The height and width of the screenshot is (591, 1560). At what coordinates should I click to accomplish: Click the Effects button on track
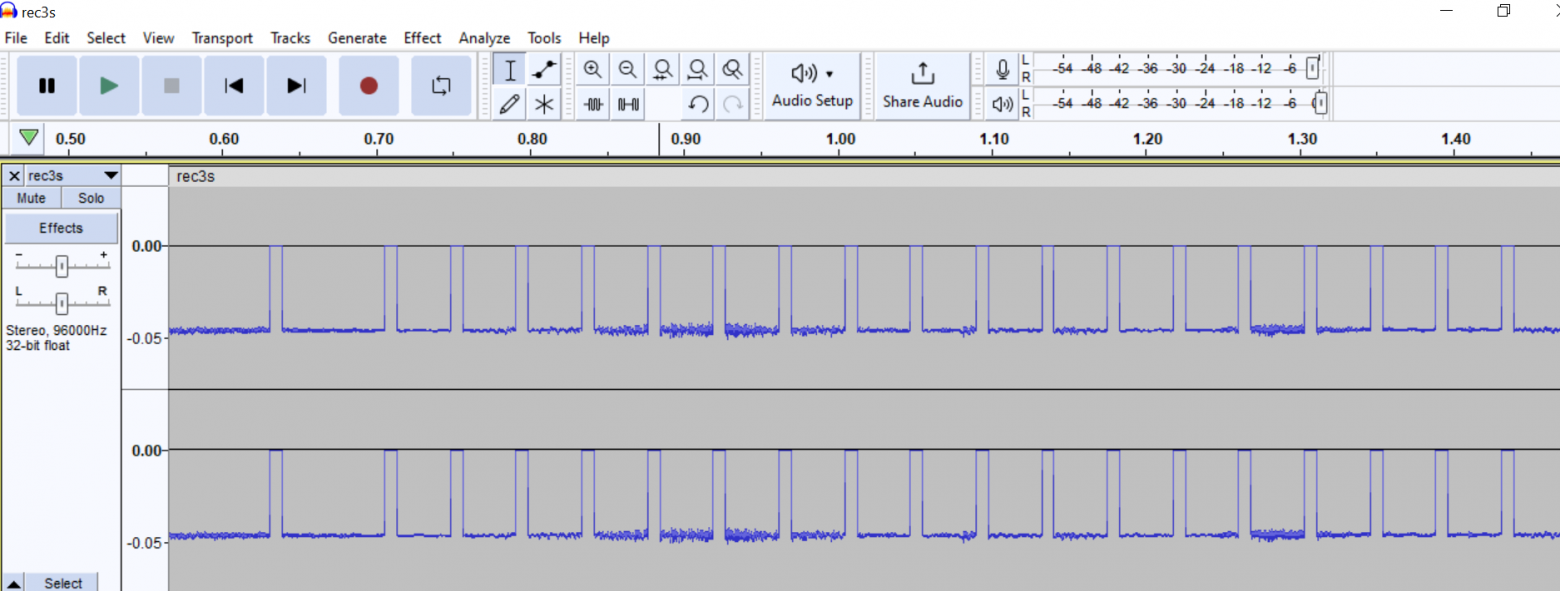coord(61,228)
